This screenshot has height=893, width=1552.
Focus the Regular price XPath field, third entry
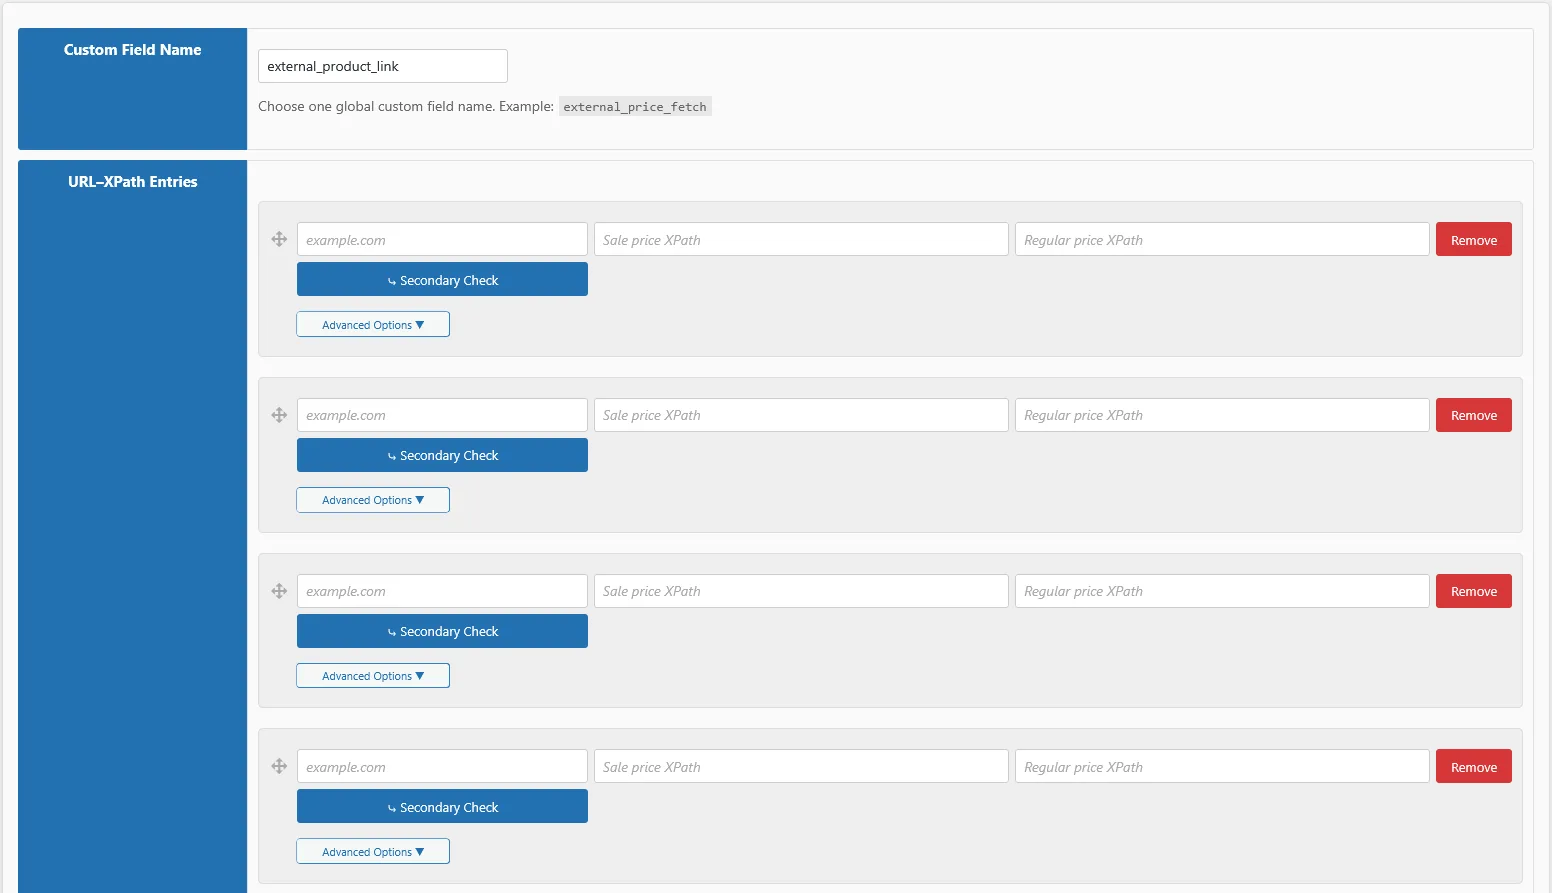[x=1222, y=591]
